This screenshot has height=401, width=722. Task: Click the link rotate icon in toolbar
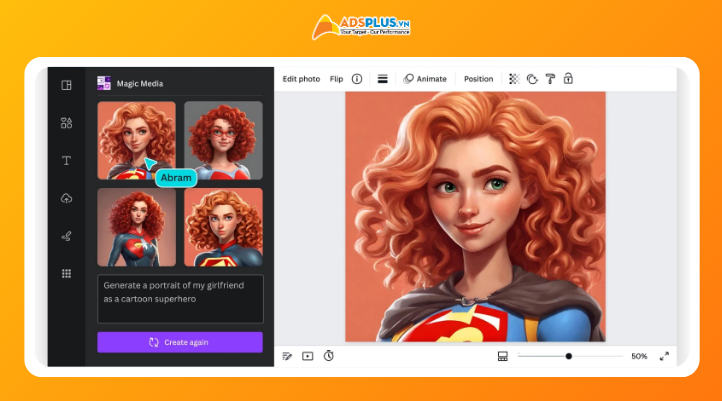click(x=532, y=79)
